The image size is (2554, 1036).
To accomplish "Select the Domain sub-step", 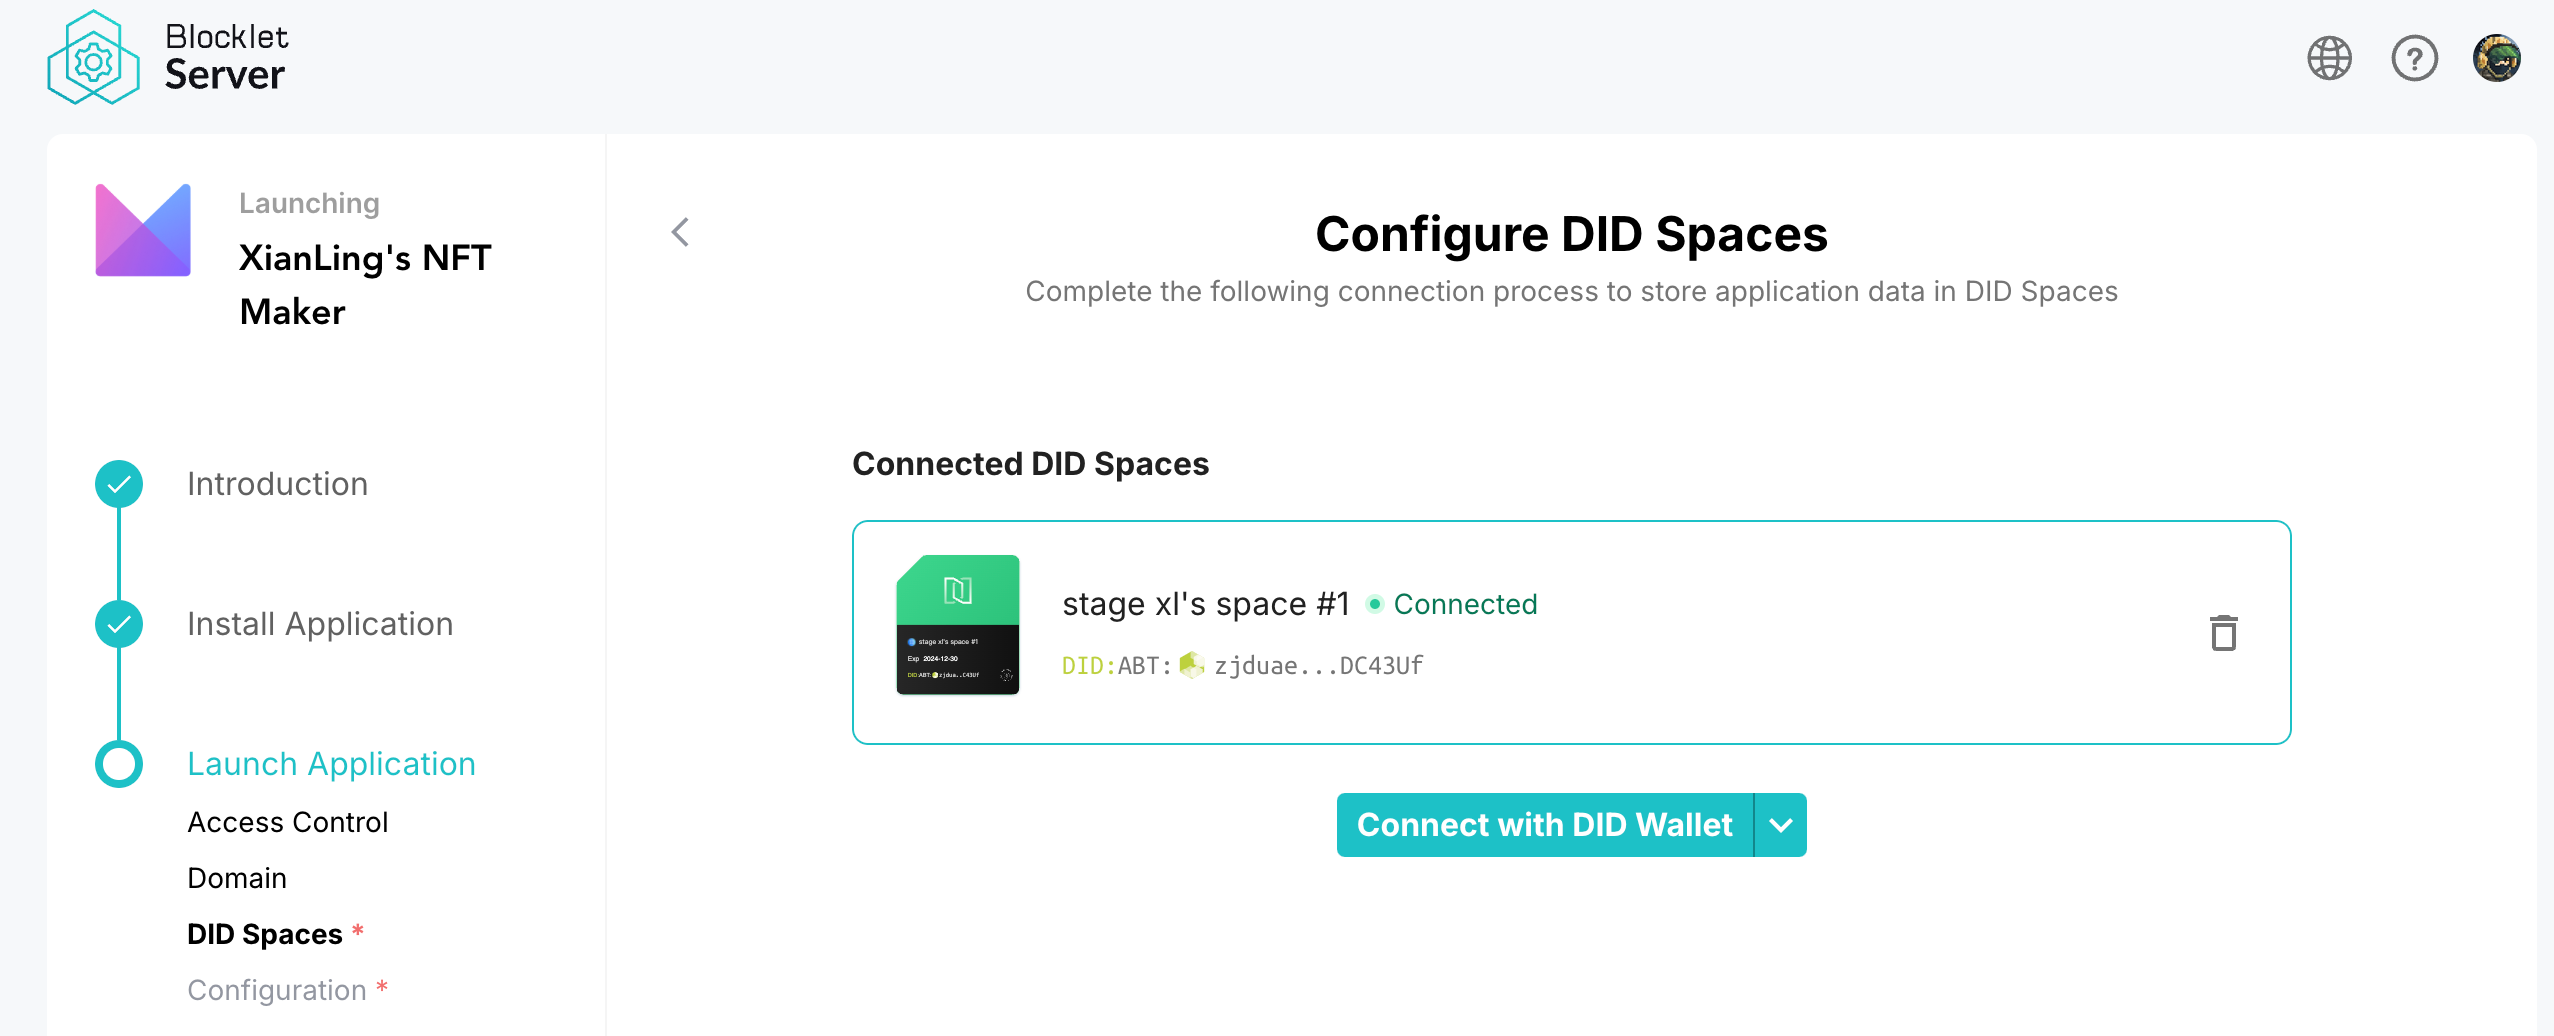I will point(237,878).
